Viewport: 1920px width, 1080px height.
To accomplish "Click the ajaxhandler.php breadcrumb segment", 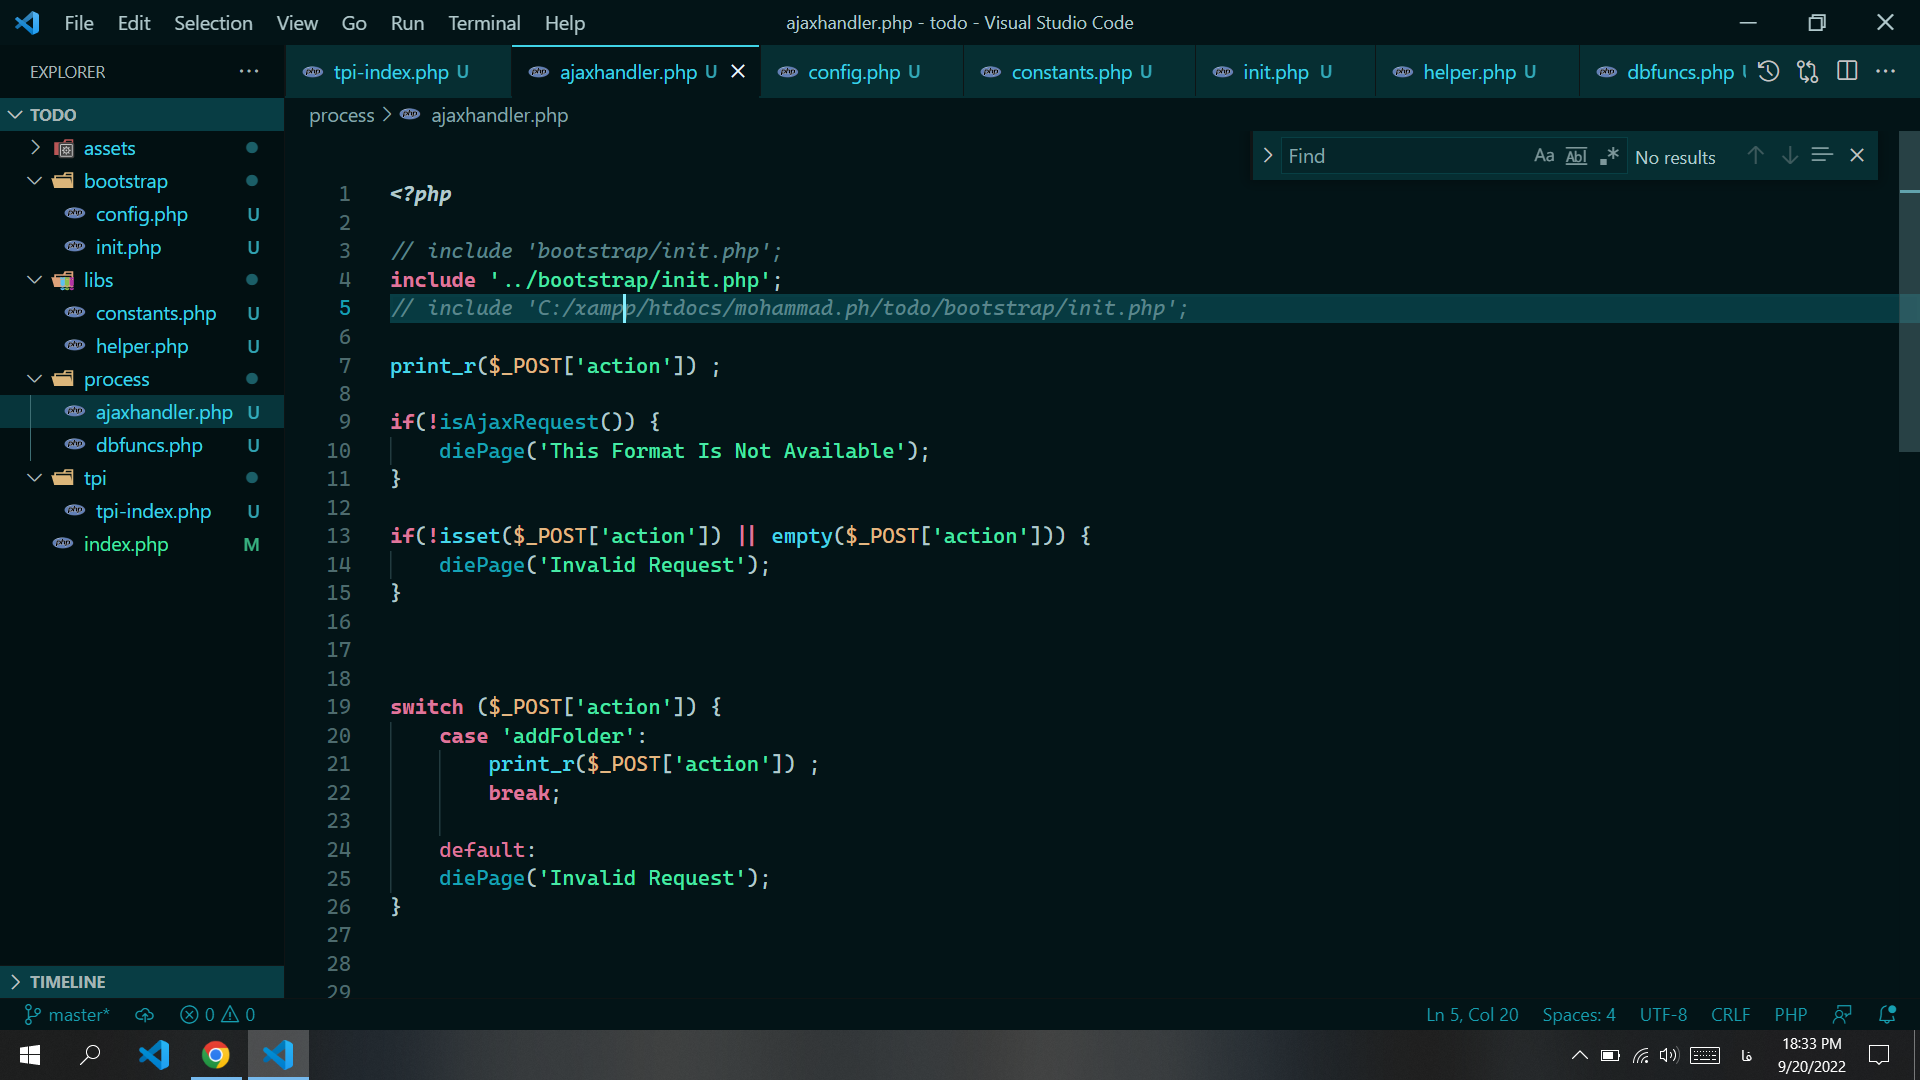I will 499,115.
